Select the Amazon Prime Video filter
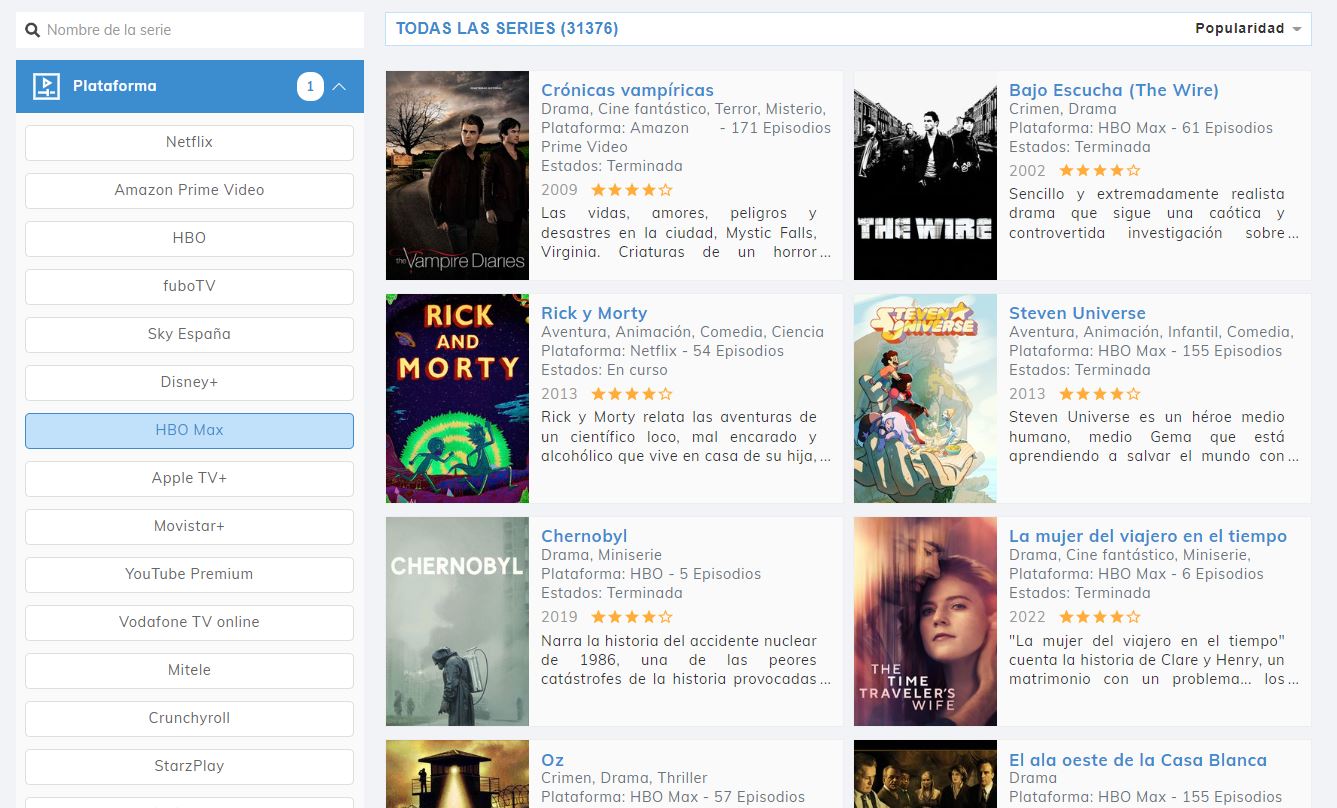The image size is (1337, 808). coord(189,190)
